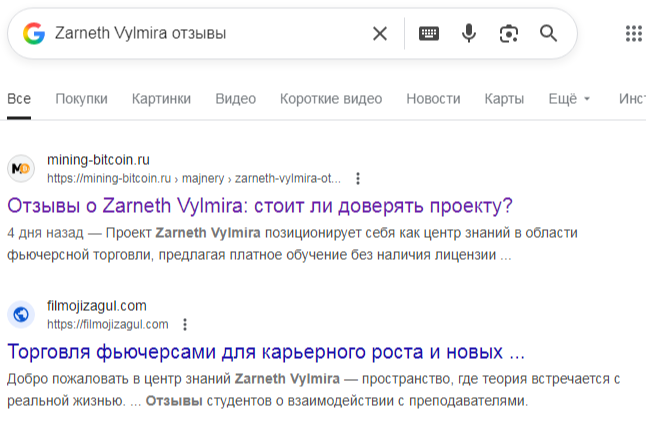The width and height of the screenshot is (646, 439).
Task: Switch to the Новости tab
Action: point(433,99)
